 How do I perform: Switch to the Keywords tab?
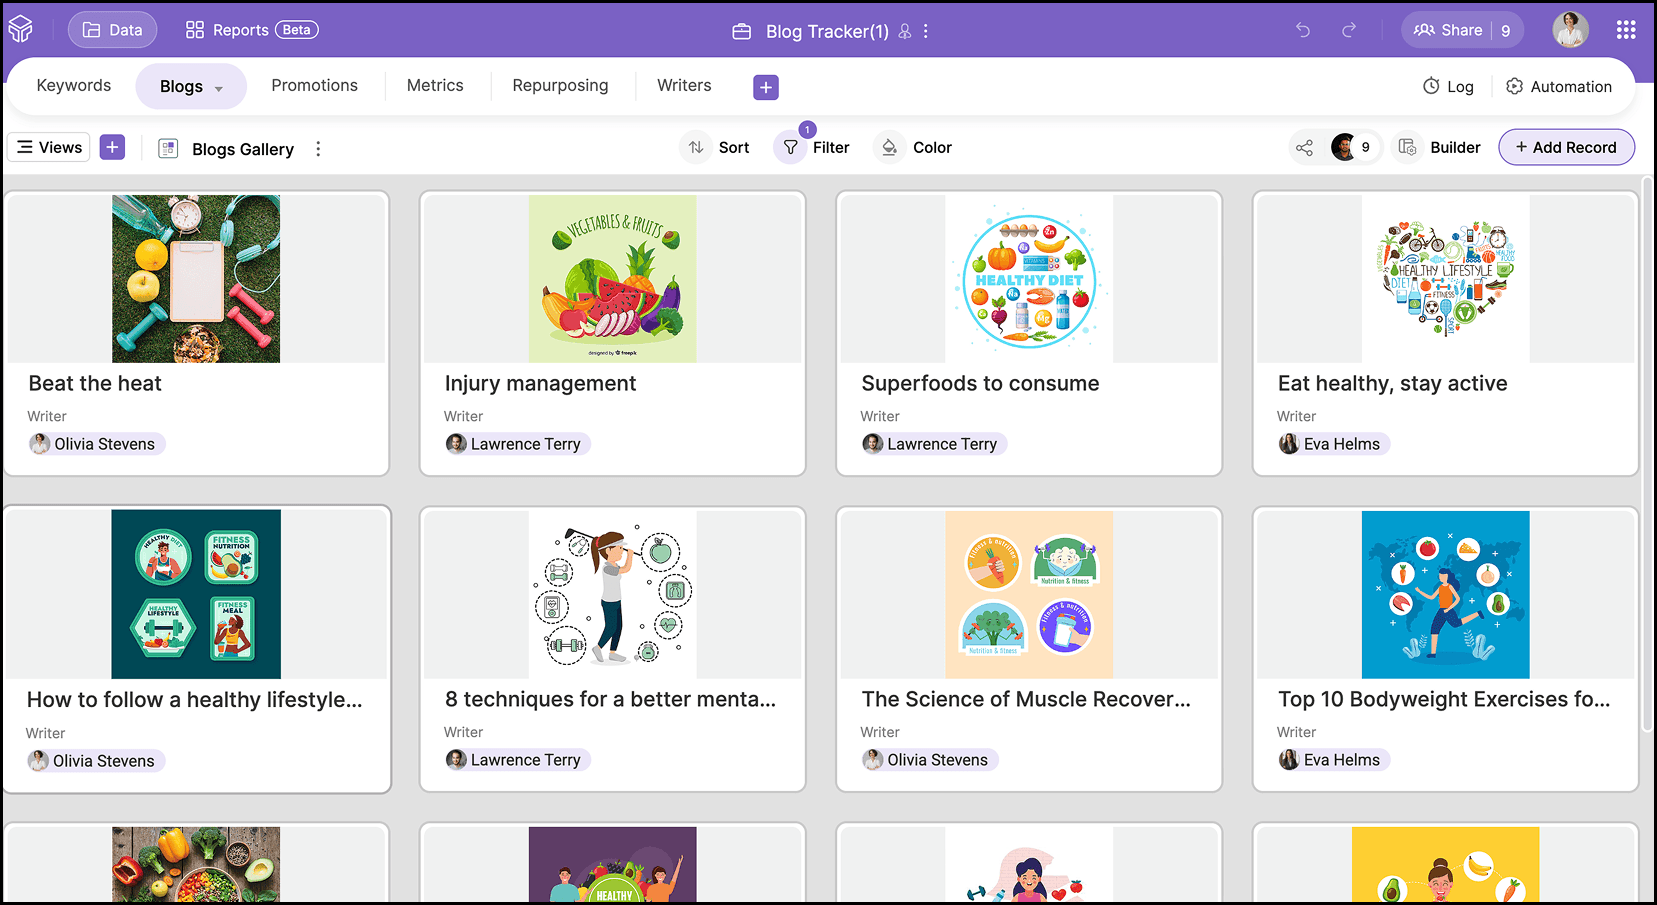74,86
